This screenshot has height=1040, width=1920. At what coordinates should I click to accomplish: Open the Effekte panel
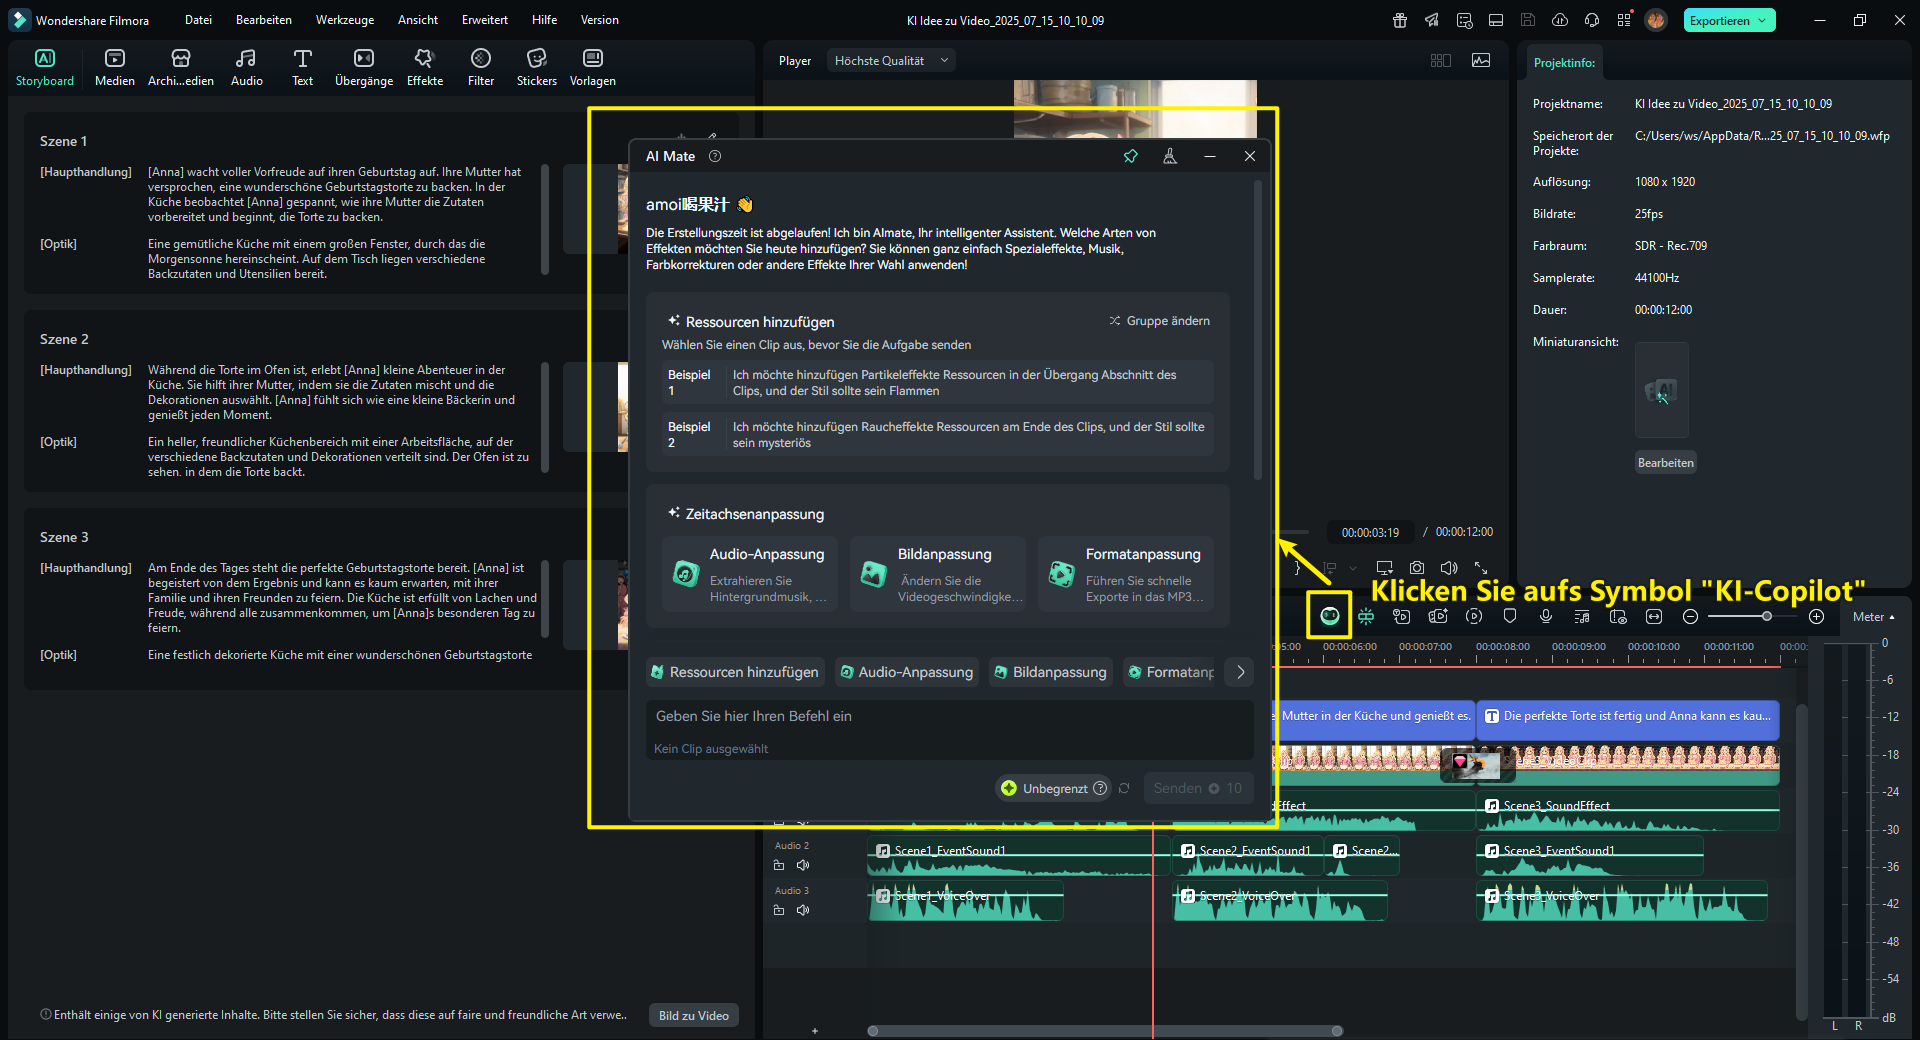pyautogui.click(x=424, y=67)
